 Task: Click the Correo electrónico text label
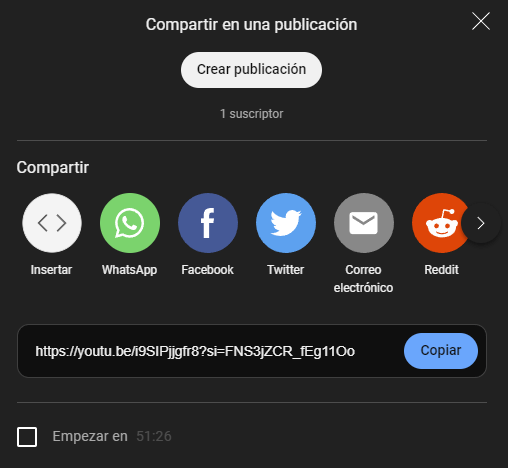pos(363,279)
